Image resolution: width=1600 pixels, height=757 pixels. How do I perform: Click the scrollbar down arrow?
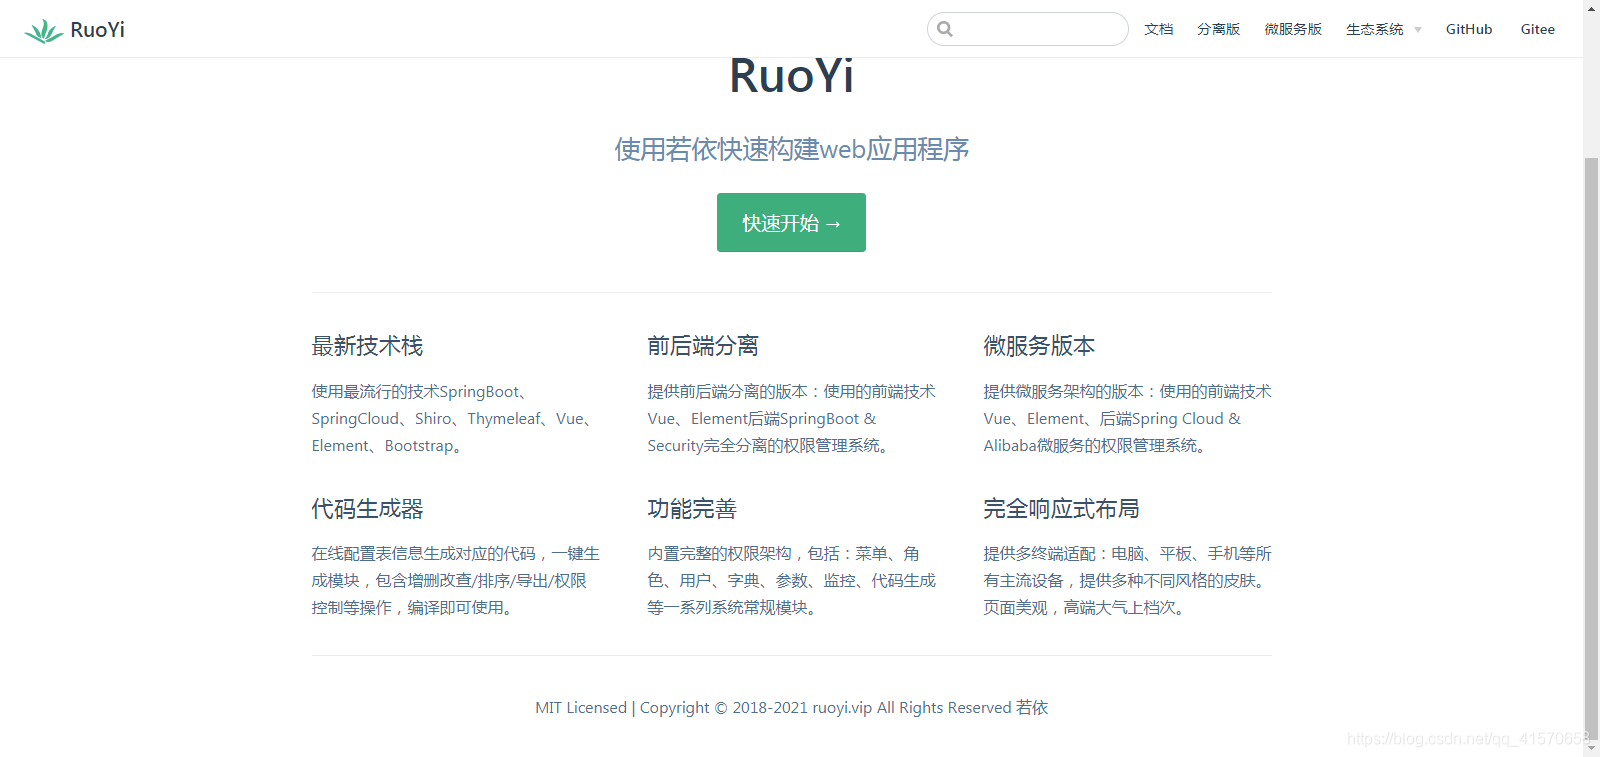(1591, 749)
